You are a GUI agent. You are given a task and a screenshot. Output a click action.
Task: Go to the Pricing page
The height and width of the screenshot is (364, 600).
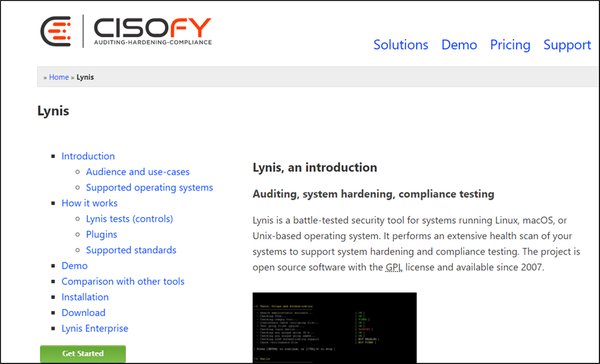click(x=510, y=45)
